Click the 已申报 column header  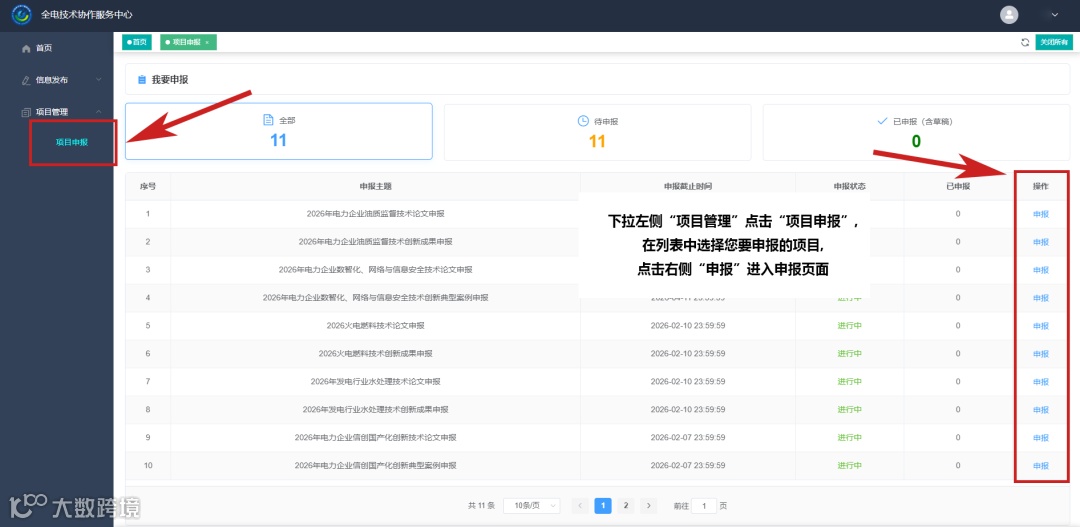coord(958,187)
